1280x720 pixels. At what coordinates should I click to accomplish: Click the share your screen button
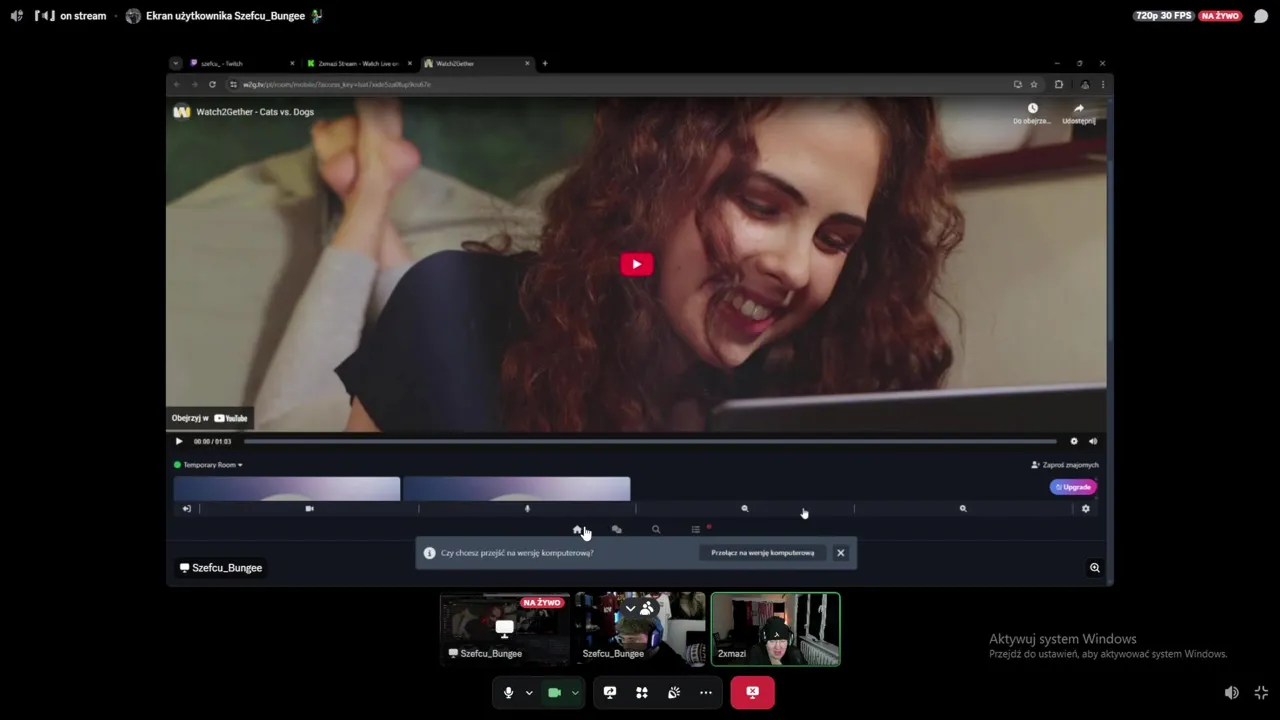(610, 692)
